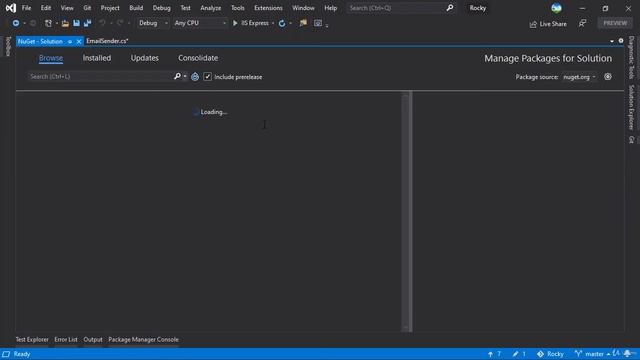The height and width of the screenshot is (360, 640).
Task: Open the View menu
Action: (x=67, y=8)
